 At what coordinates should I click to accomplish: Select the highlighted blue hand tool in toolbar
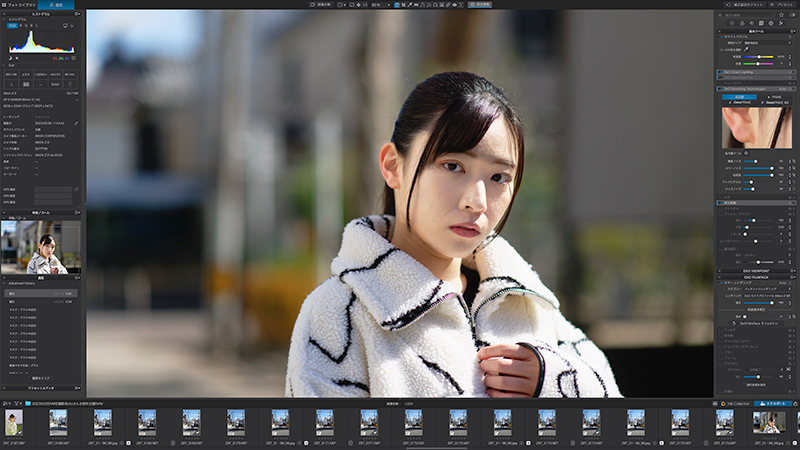click(x=396, y=5)
